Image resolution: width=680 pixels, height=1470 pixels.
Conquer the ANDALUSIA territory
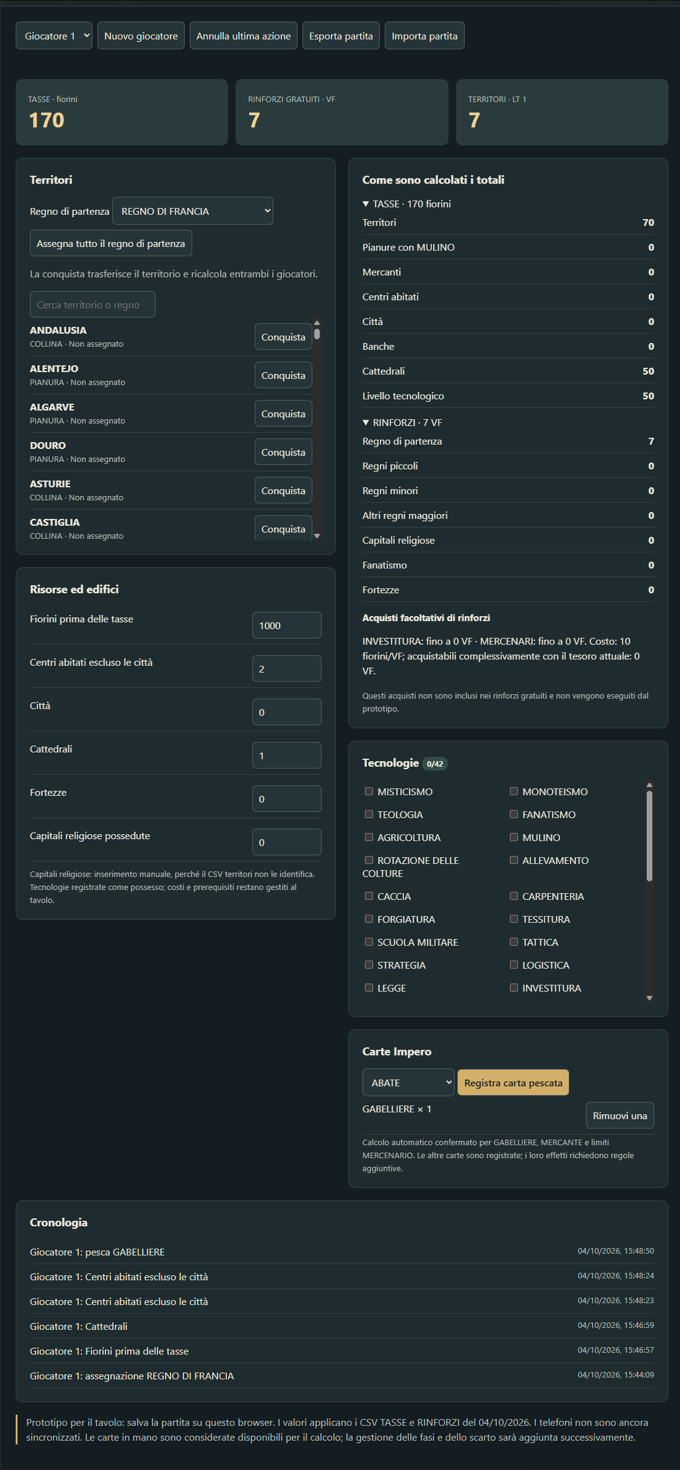[x=283, y=337]
